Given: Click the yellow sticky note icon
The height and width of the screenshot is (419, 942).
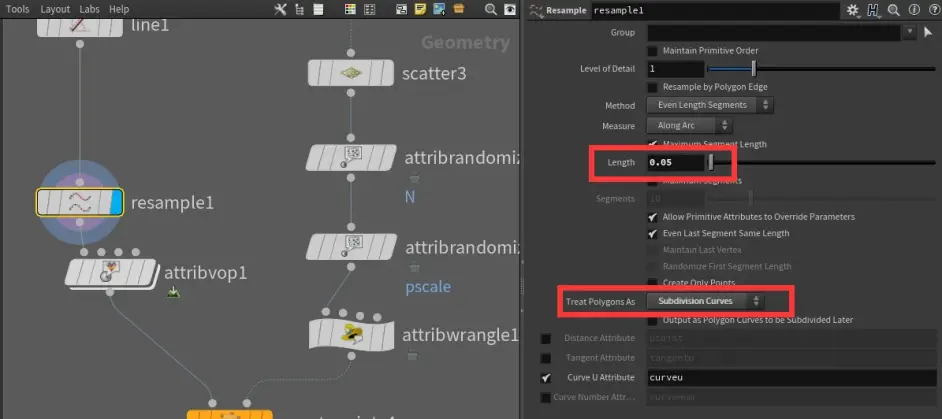Looking at the screenshot, I should [x=421, y=10].
